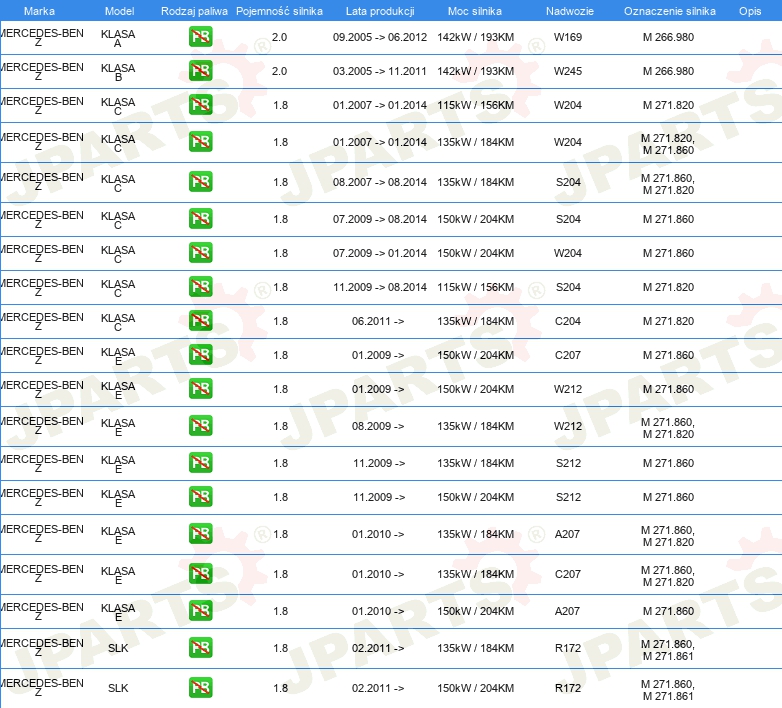Viewport: 782px width, 708px height.
Task: Click the fuel icon for S212 135kW row
Action: point(200,464)
